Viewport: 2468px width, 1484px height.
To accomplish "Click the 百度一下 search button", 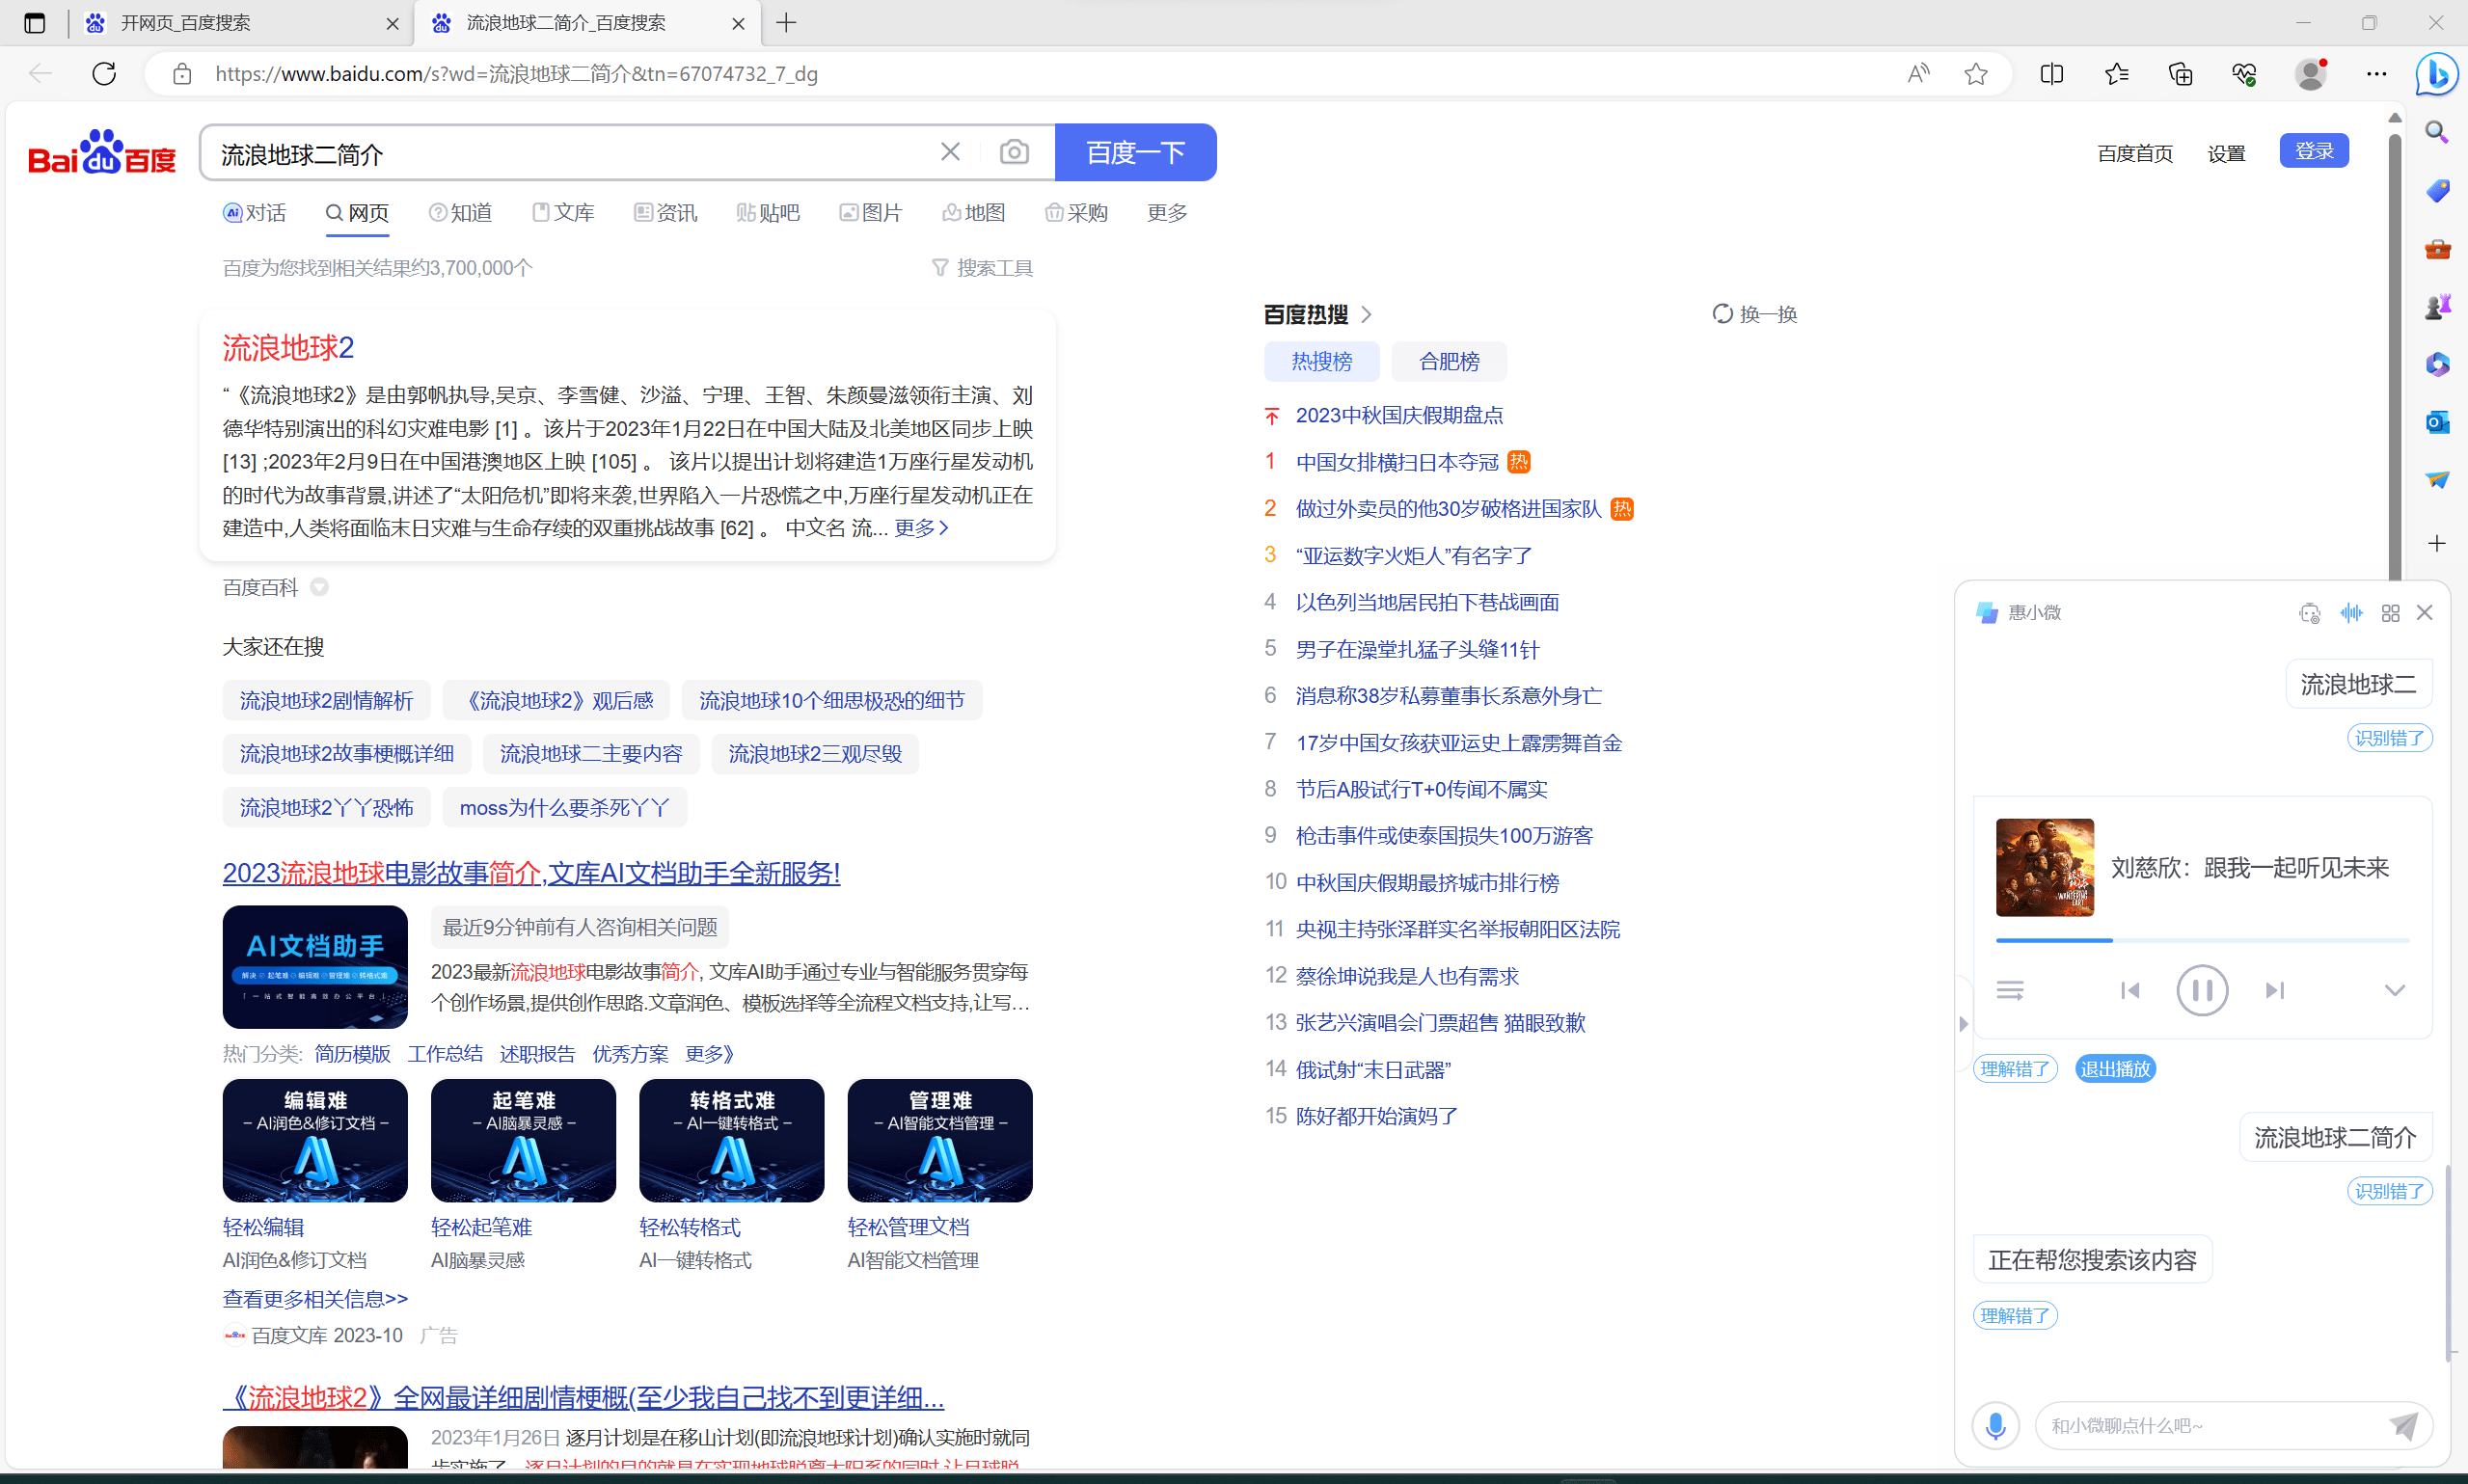I will [1136, 152].
